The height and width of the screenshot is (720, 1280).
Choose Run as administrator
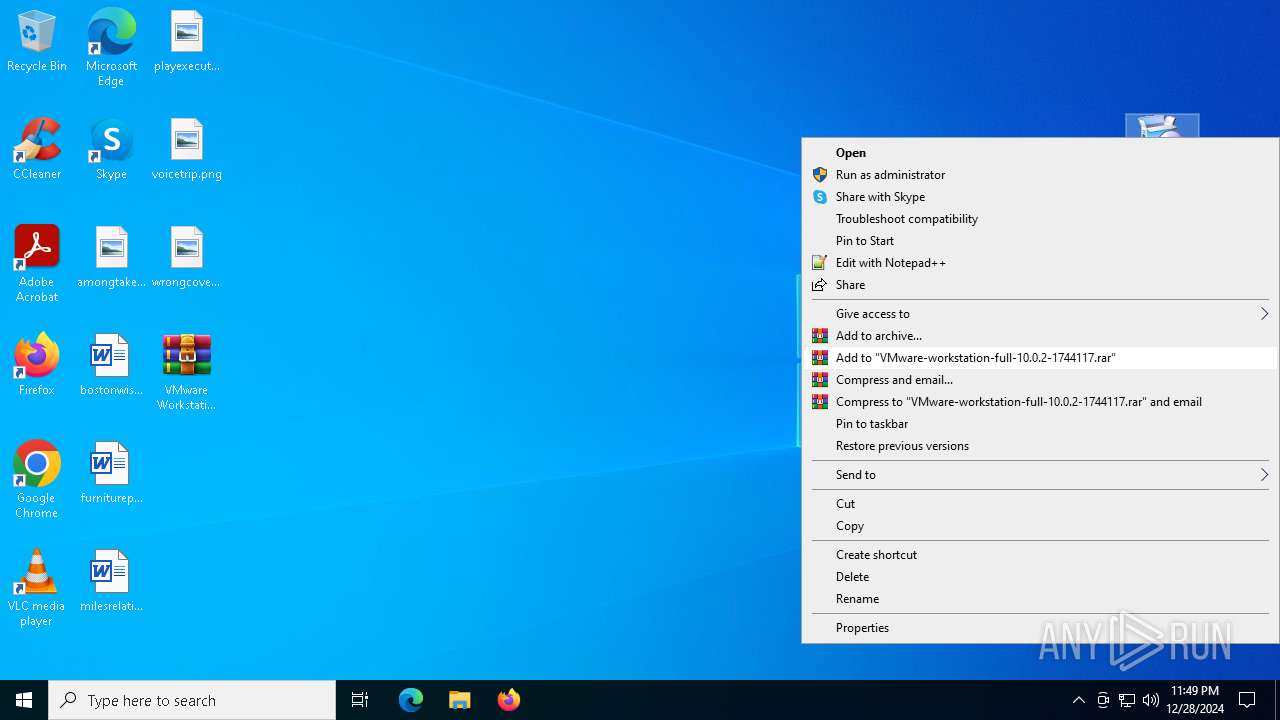tap(1040, 175)
